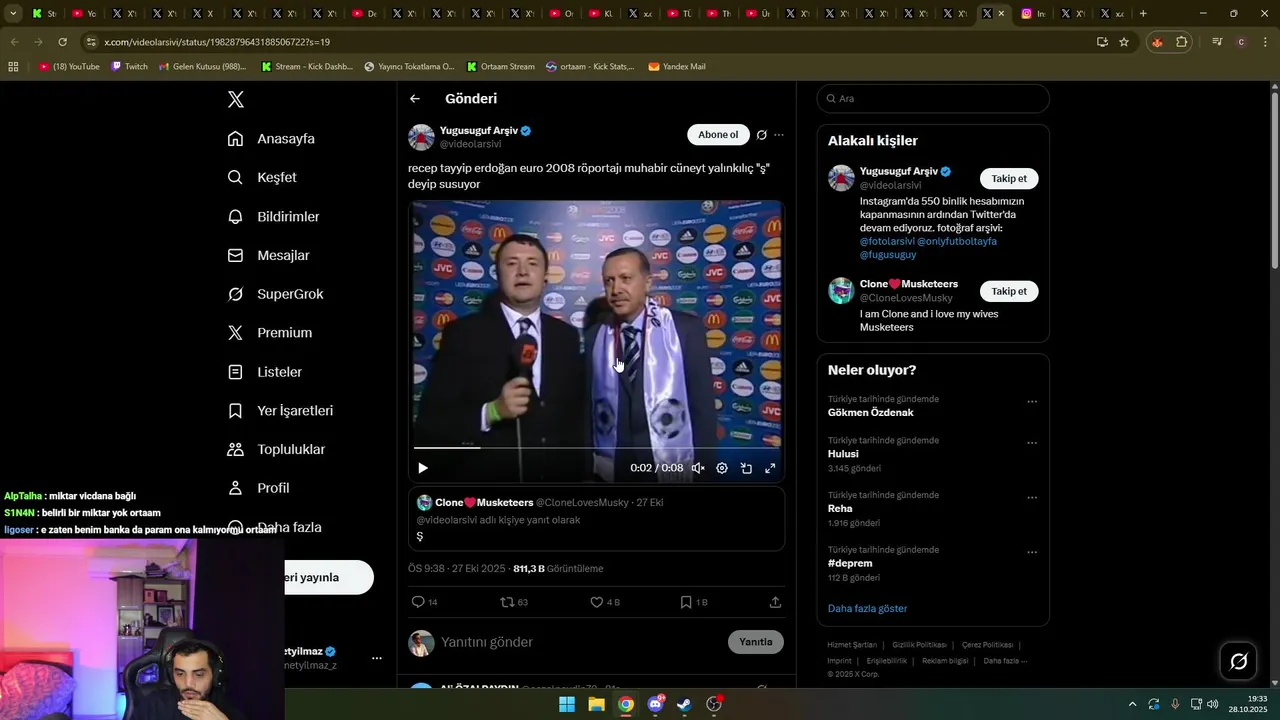
Task: Open the post's three-dot more menu
Action: click(x=779, y=135)
